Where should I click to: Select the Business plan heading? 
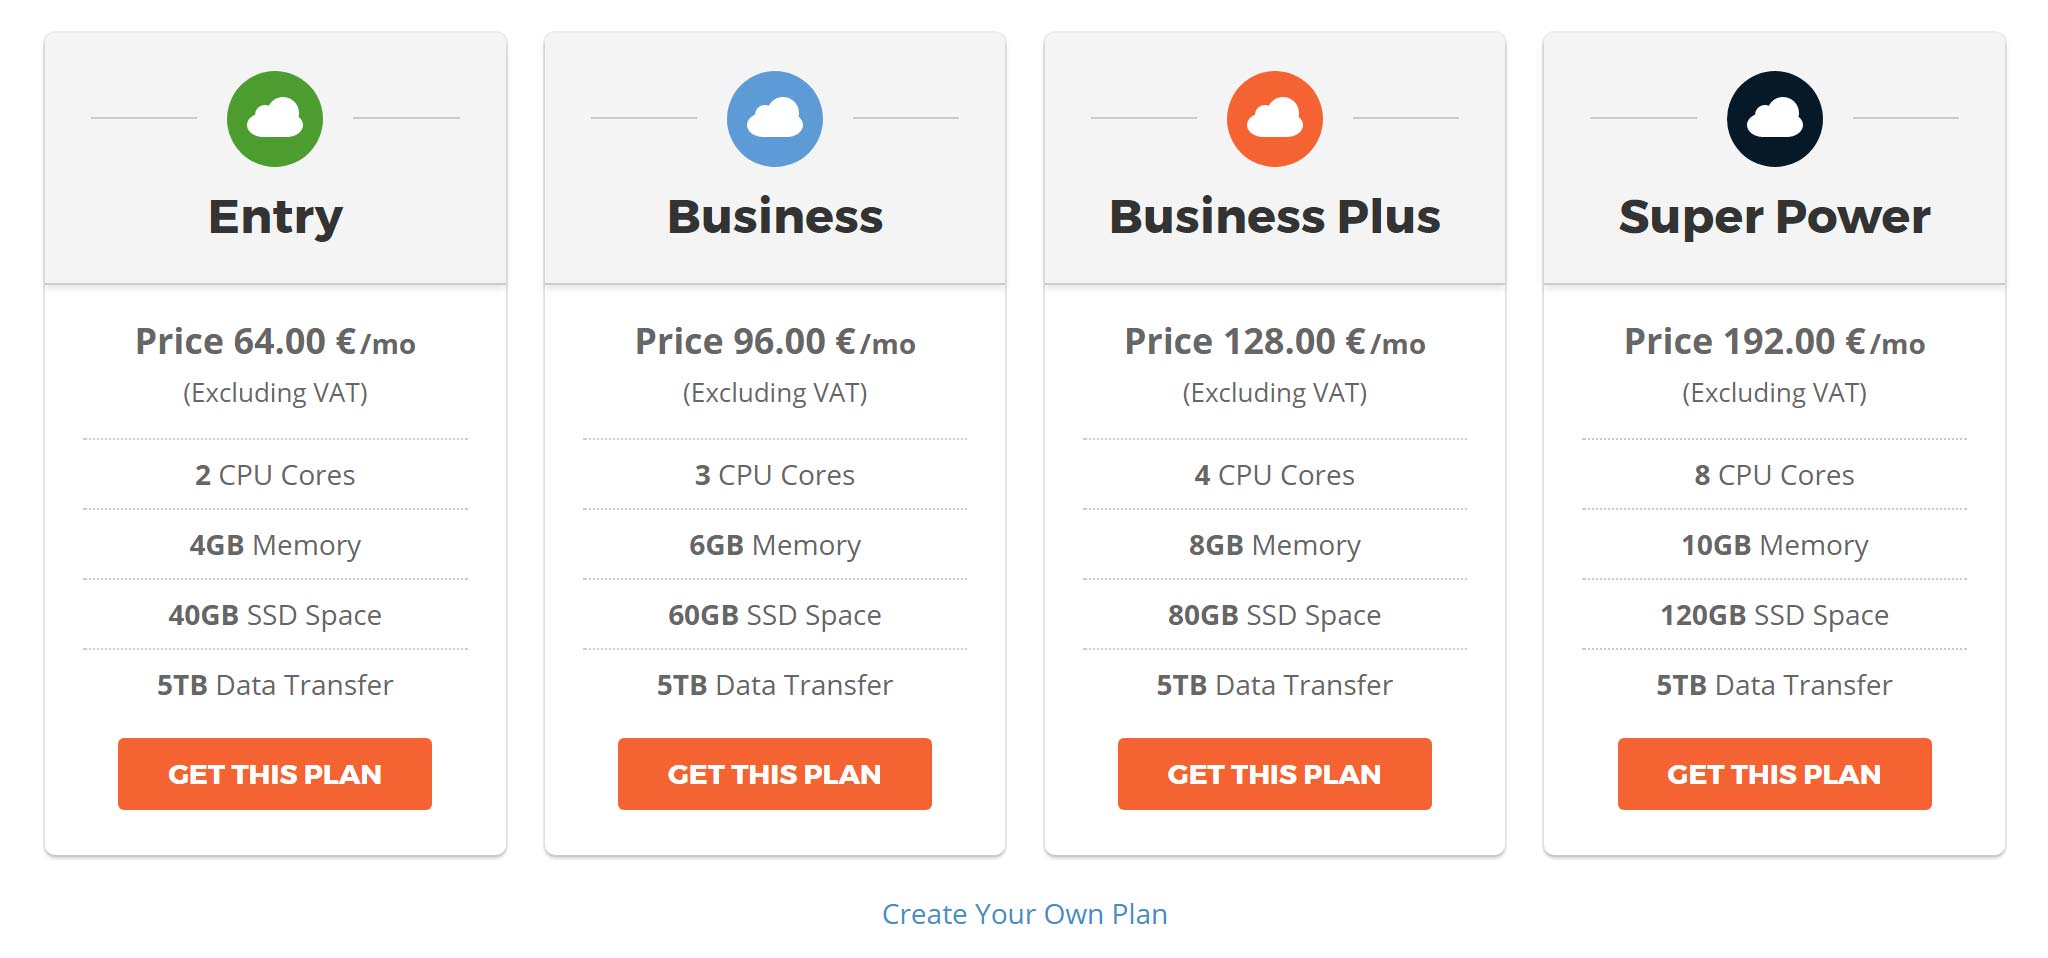click(775, 217)
